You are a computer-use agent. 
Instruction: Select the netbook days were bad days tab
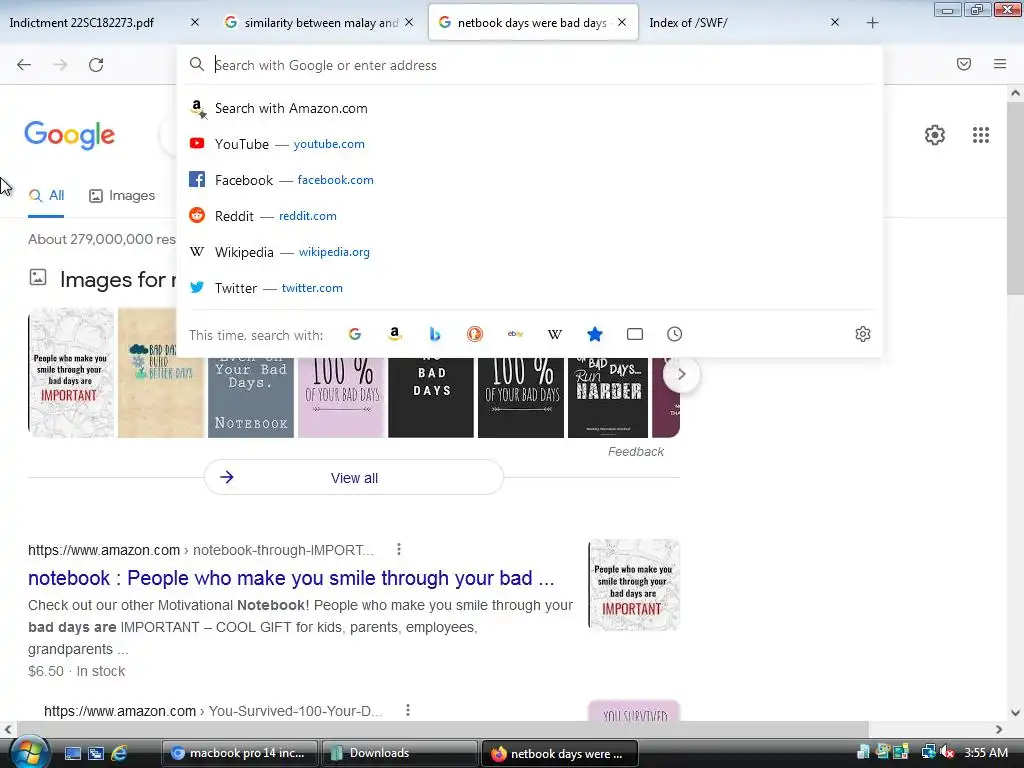533,23
